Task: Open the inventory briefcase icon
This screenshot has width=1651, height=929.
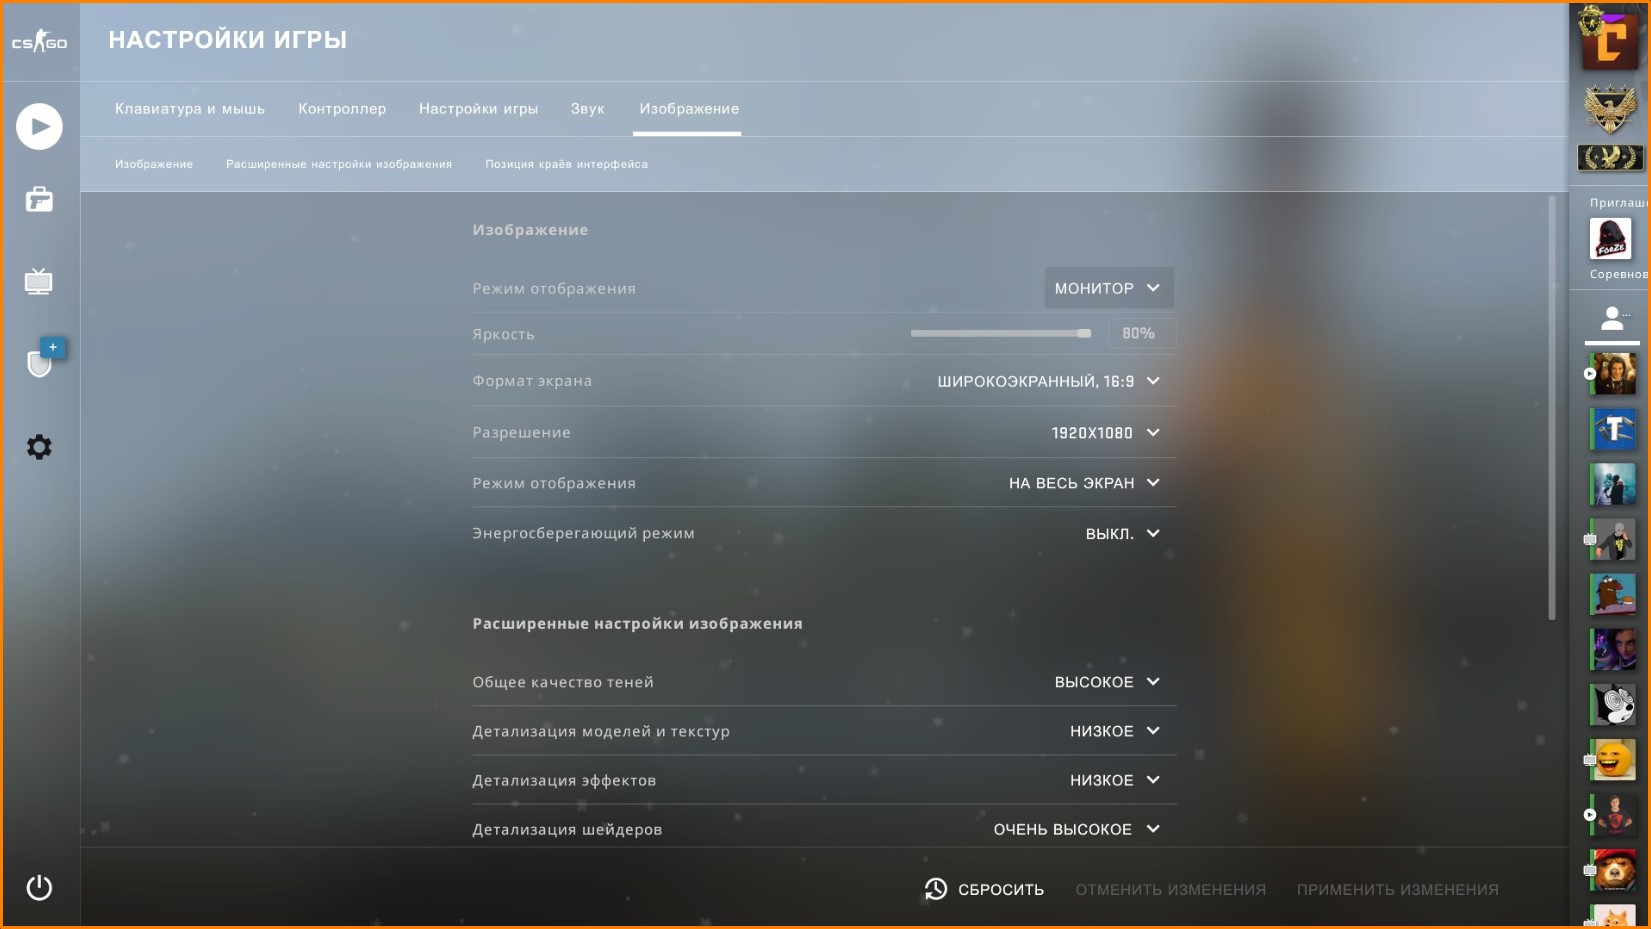Action: [x=39, y=200]
